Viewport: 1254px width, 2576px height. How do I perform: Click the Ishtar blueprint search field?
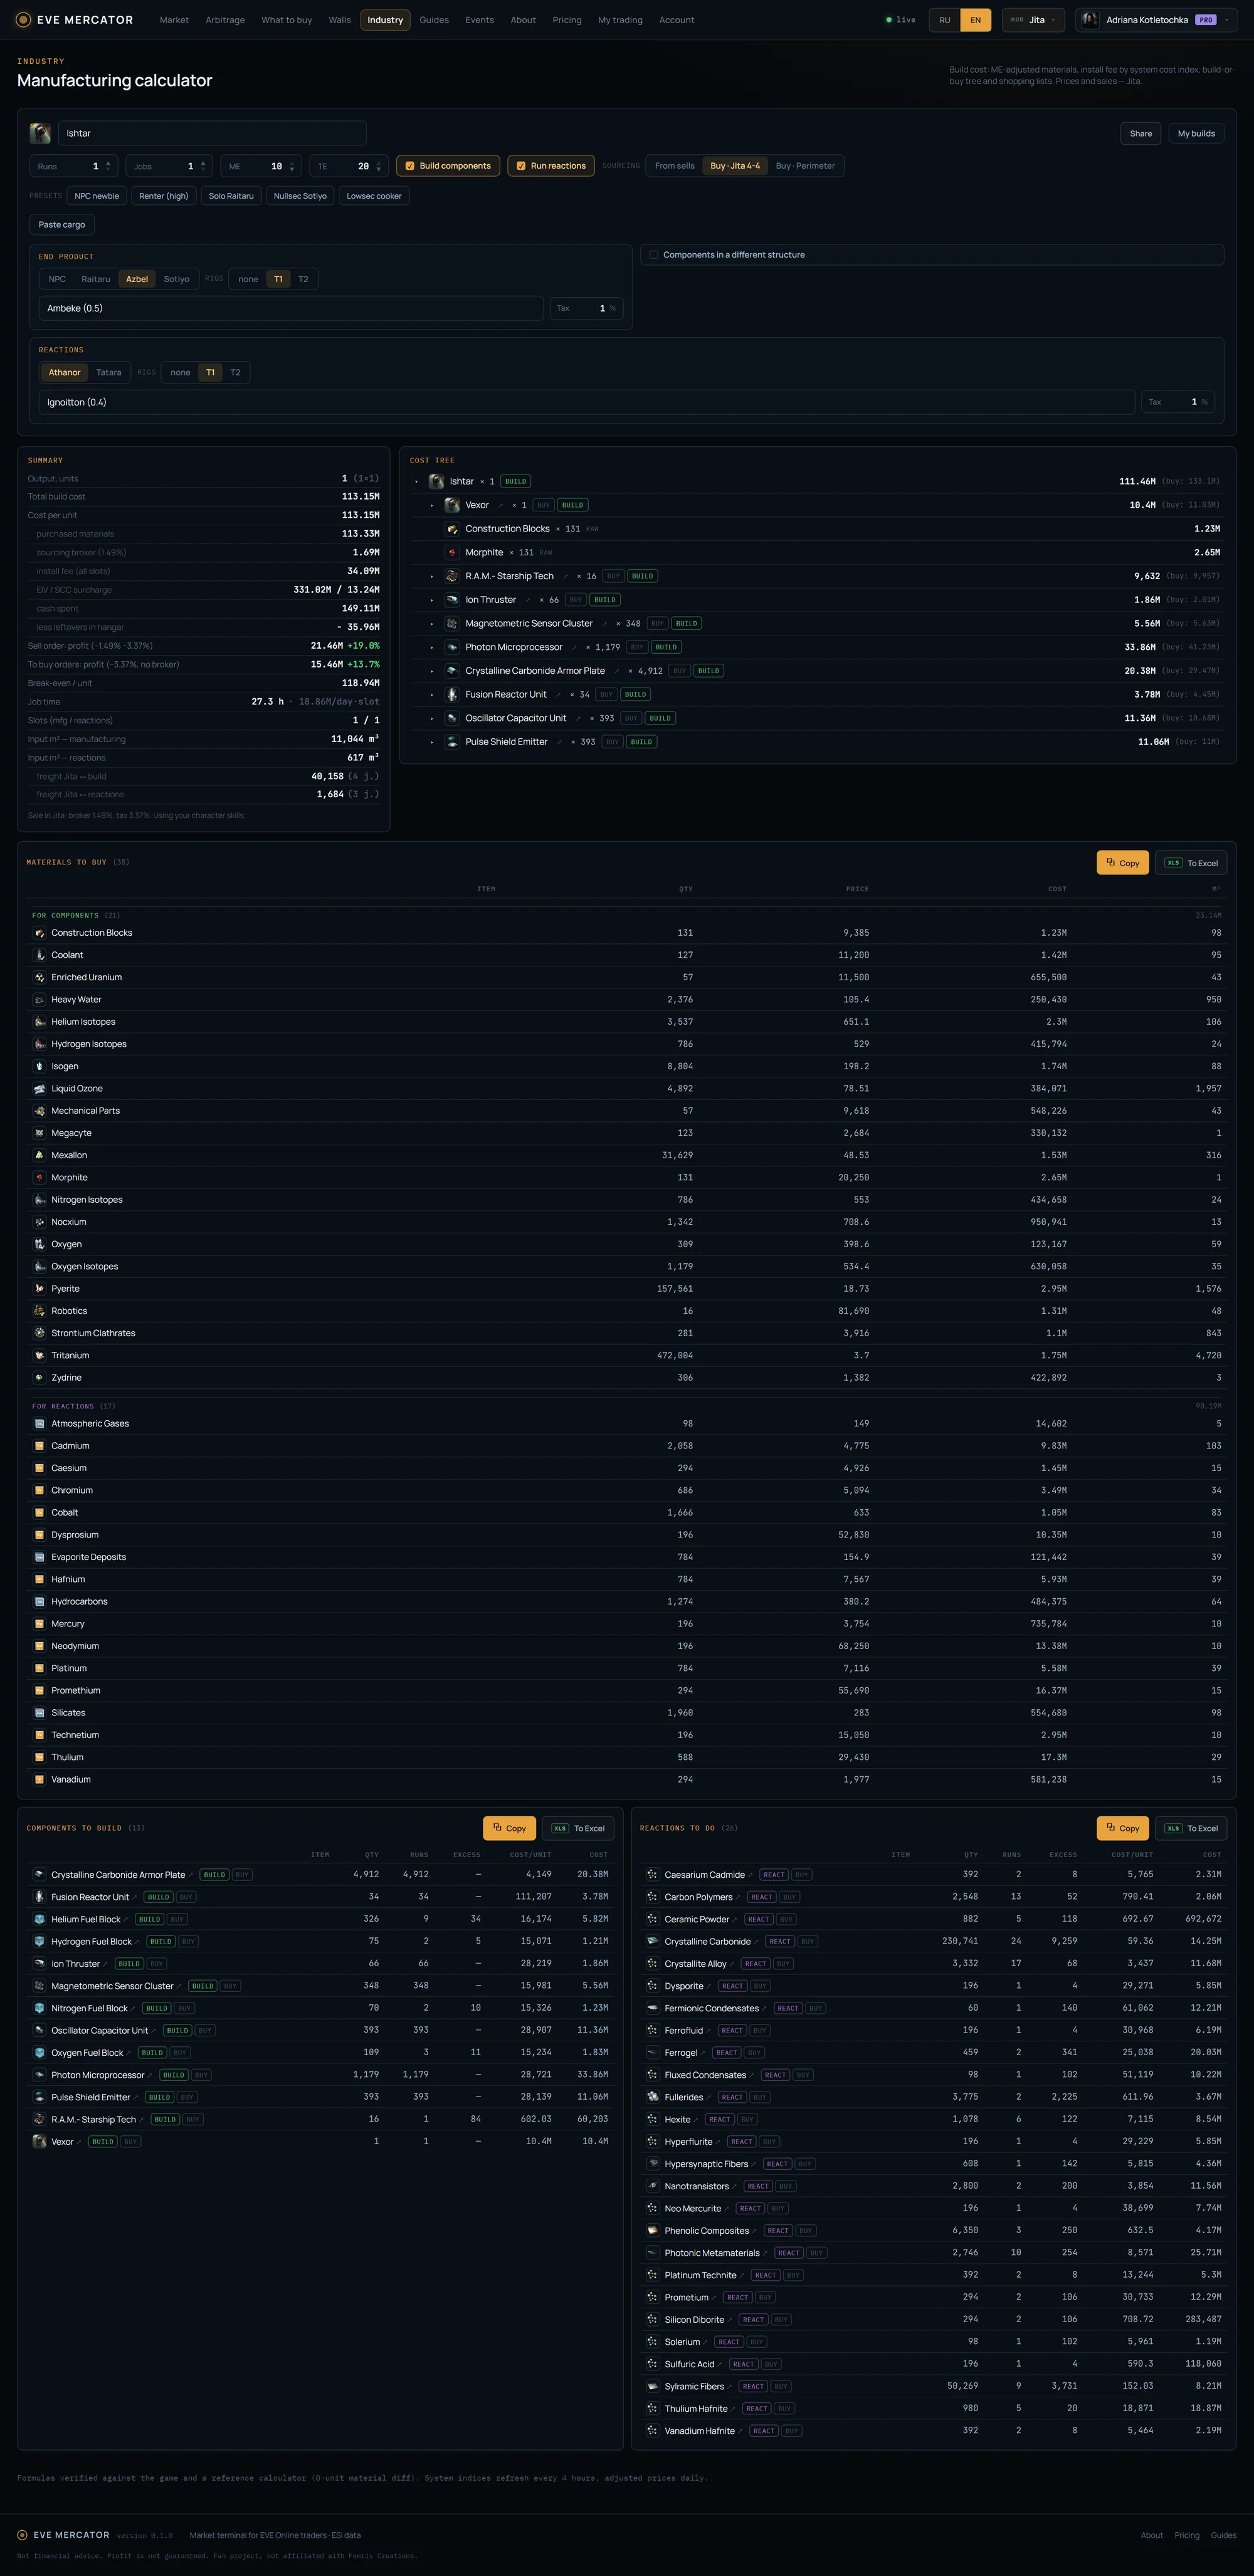tap(212, 133)
